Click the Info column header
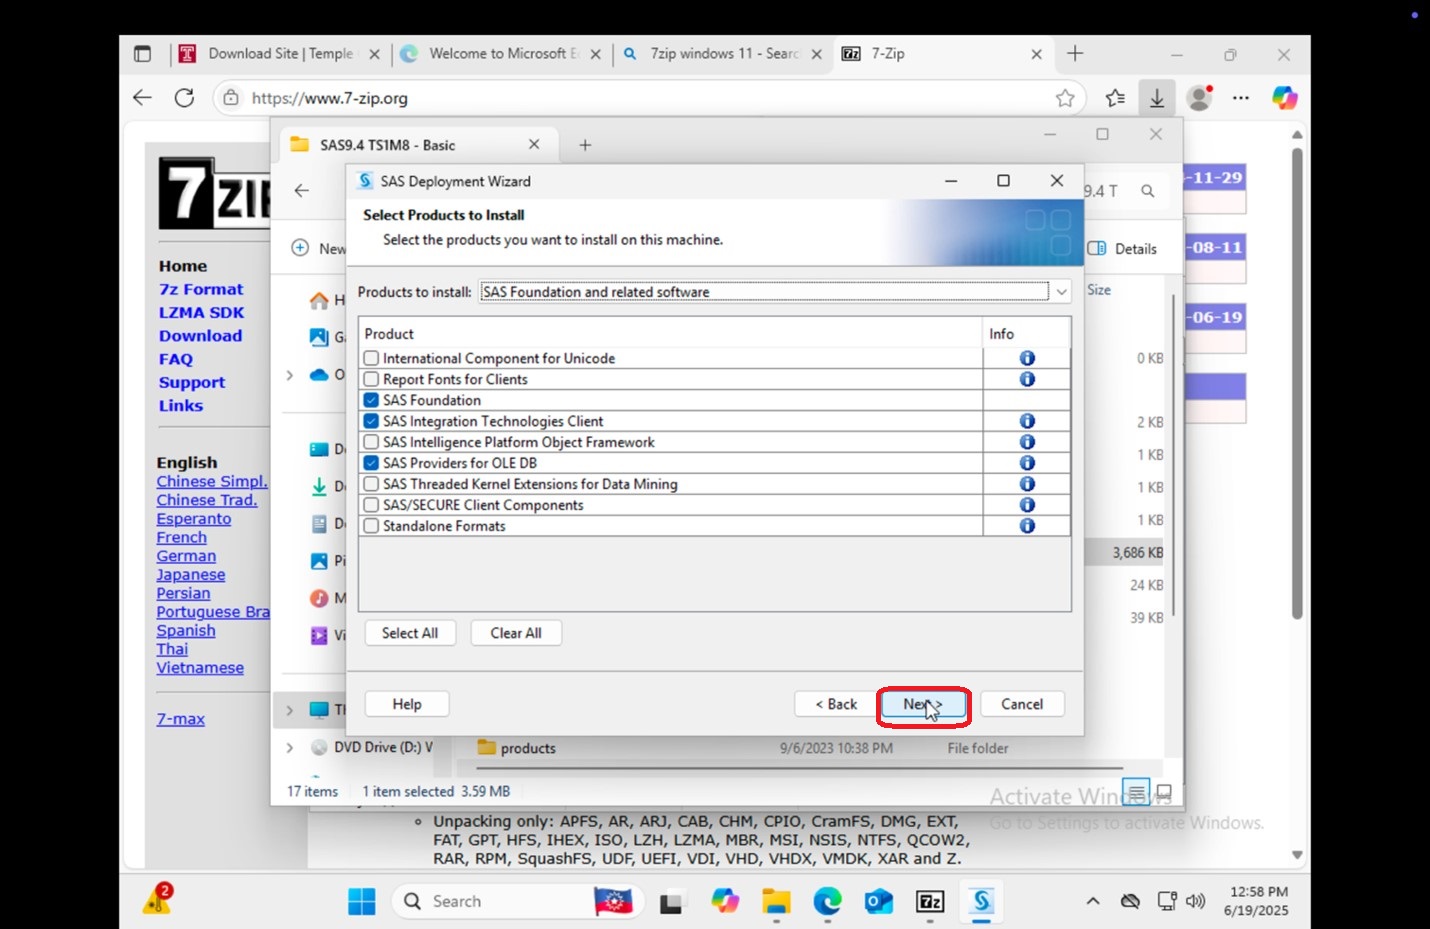Screen dimensions: 1430x929 (x=1027, y=334)
